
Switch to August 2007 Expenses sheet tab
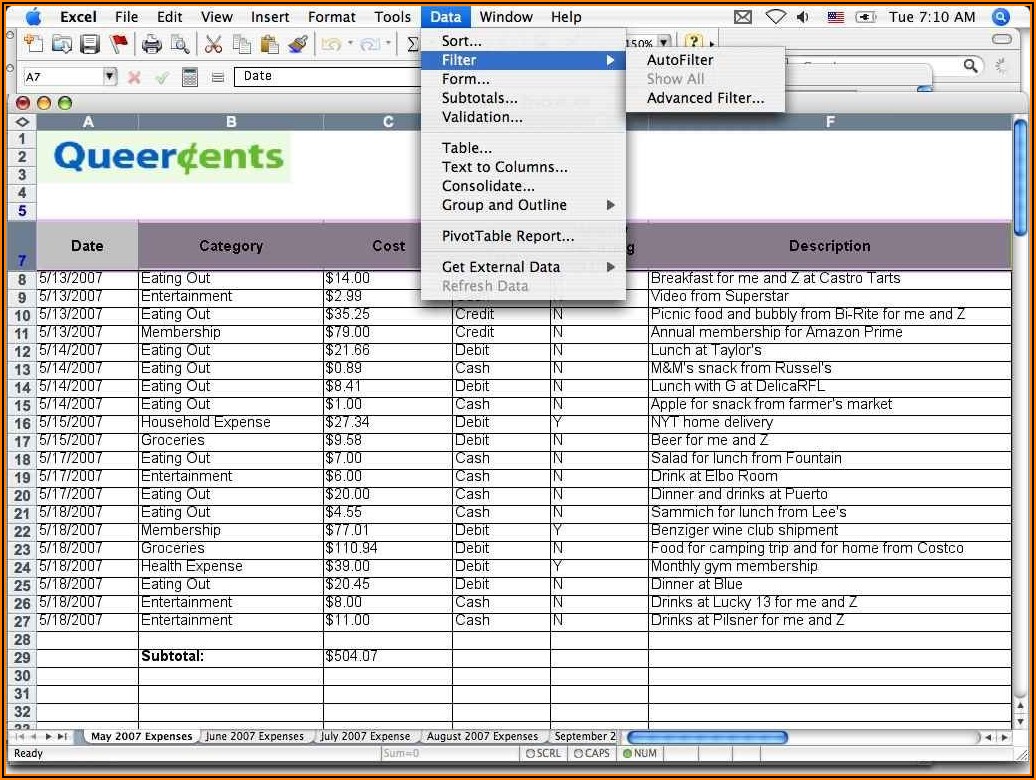tap(482, 736)
